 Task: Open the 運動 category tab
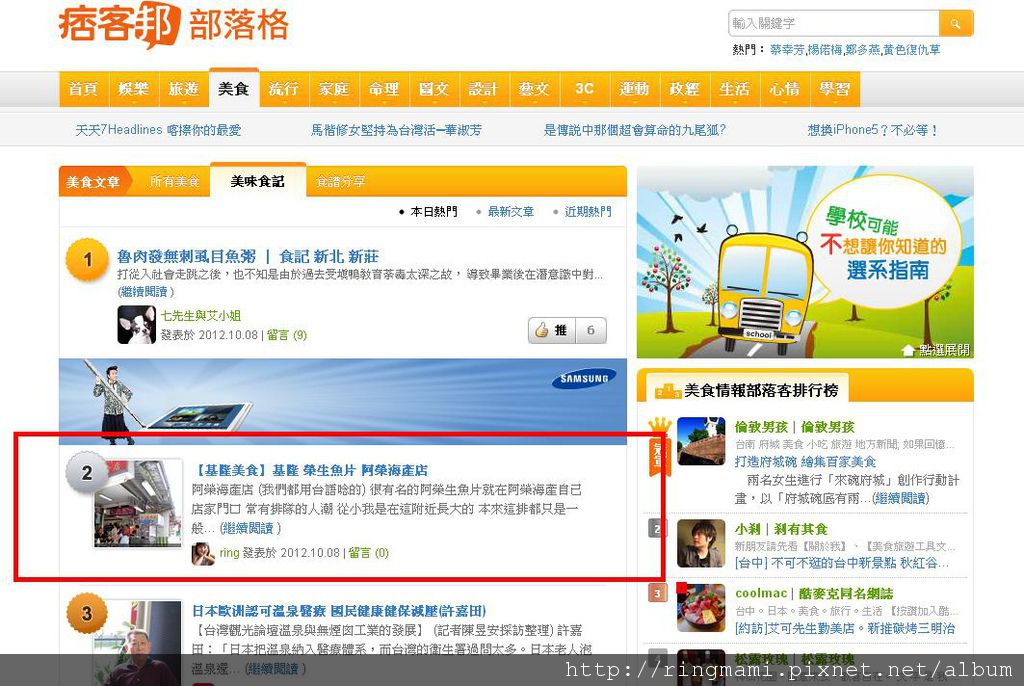[x=634, y=89]
